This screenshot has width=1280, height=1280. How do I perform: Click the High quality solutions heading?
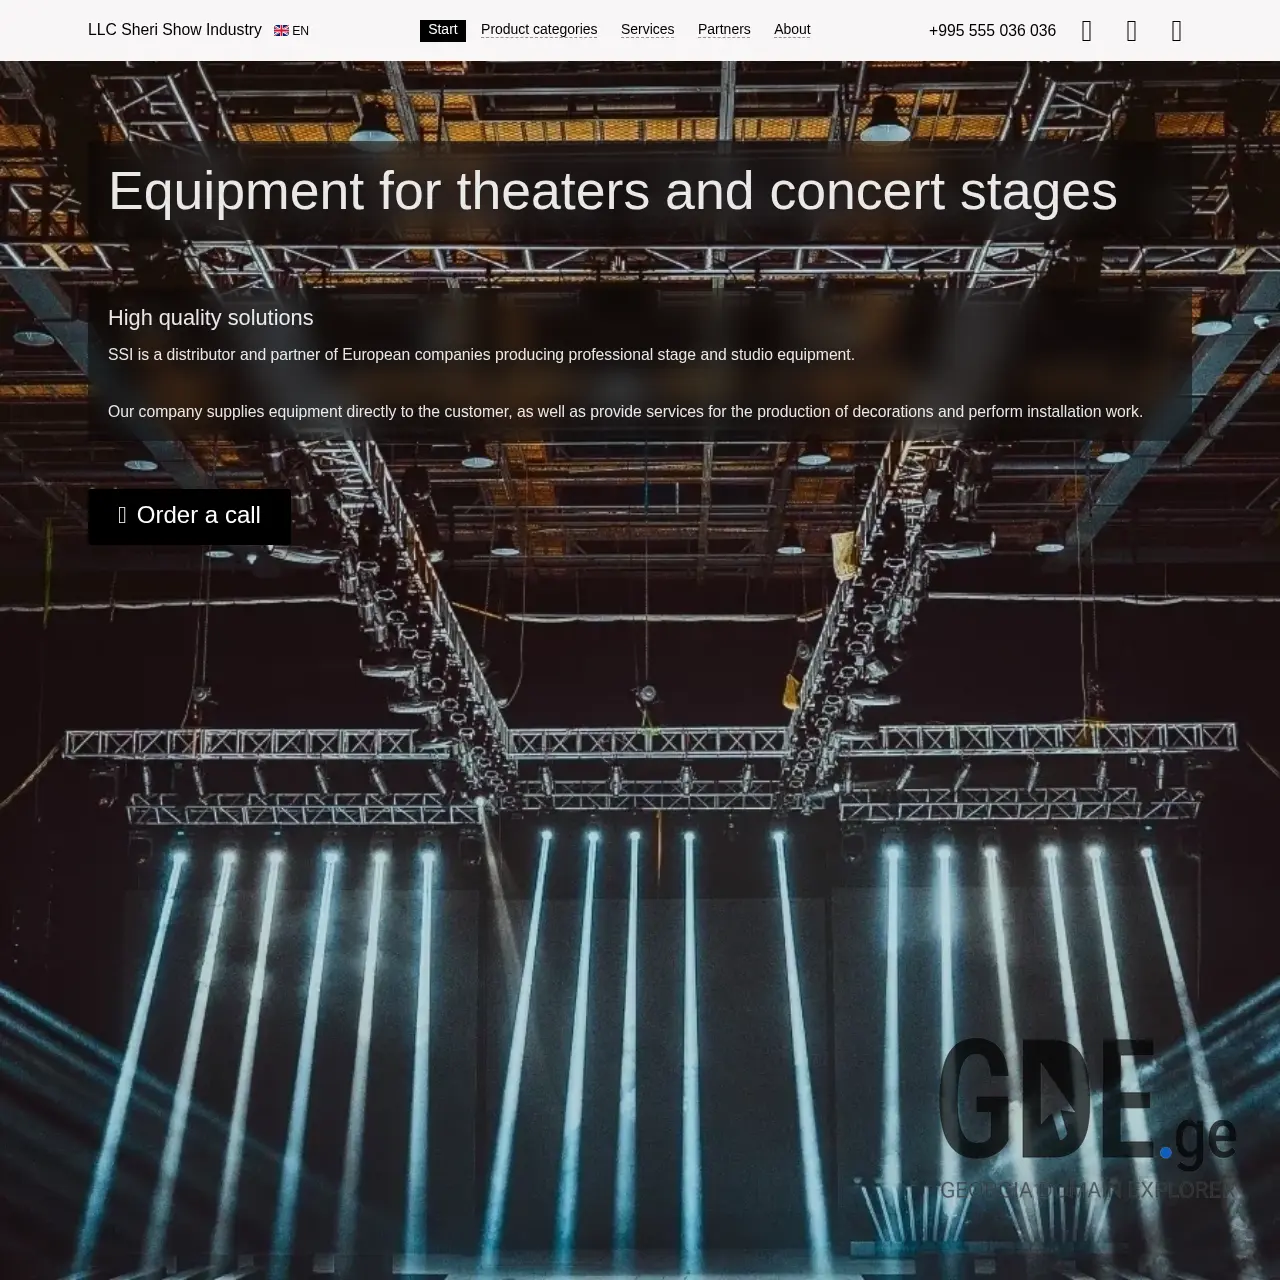(210, 318)
